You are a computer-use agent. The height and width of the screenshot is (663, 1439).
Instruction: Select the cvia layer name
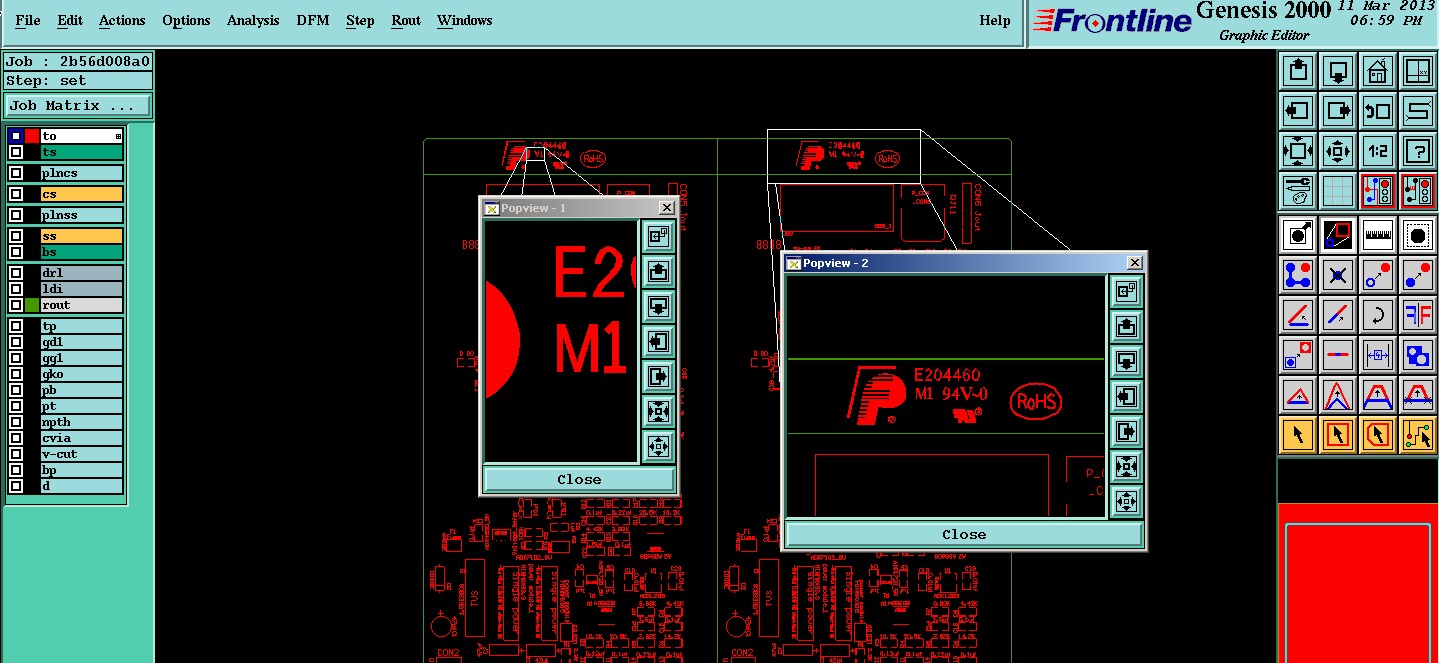(82, 438)
